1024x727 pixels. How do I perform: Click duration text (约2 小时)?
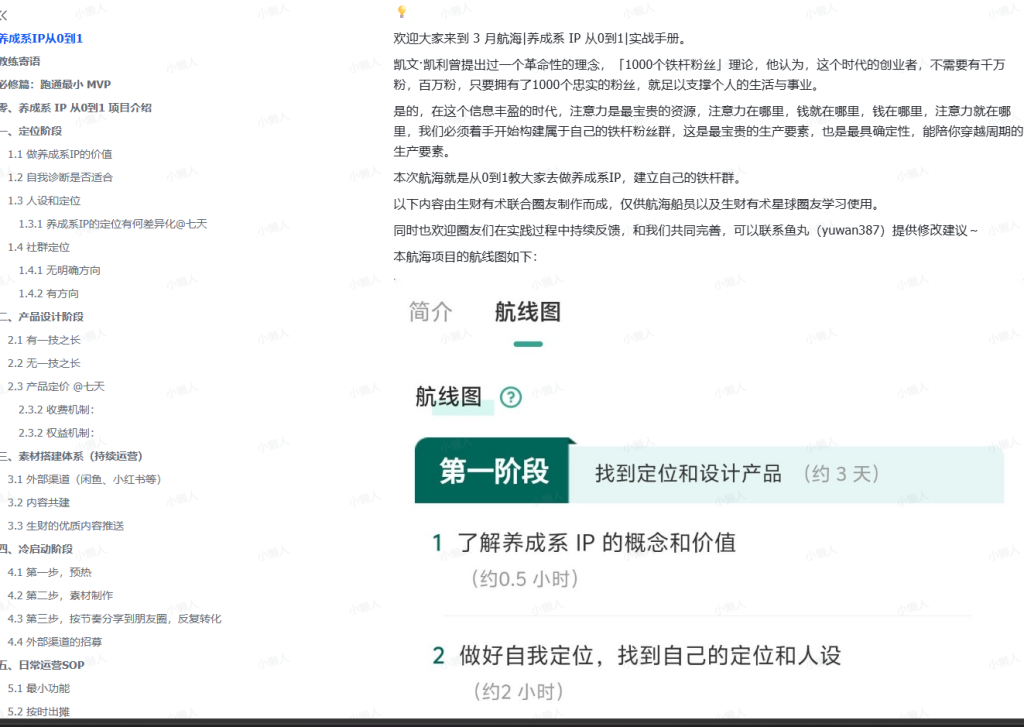[x=518, y=691]
